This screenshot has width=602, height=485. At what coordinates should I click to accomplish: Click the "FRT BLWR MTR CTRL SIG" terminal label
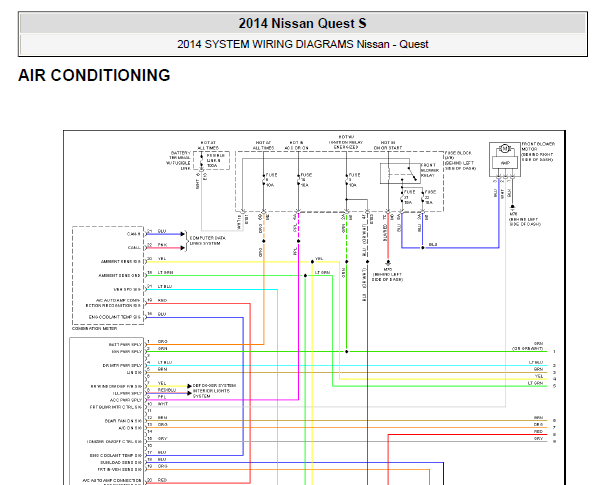coord(116,407)
